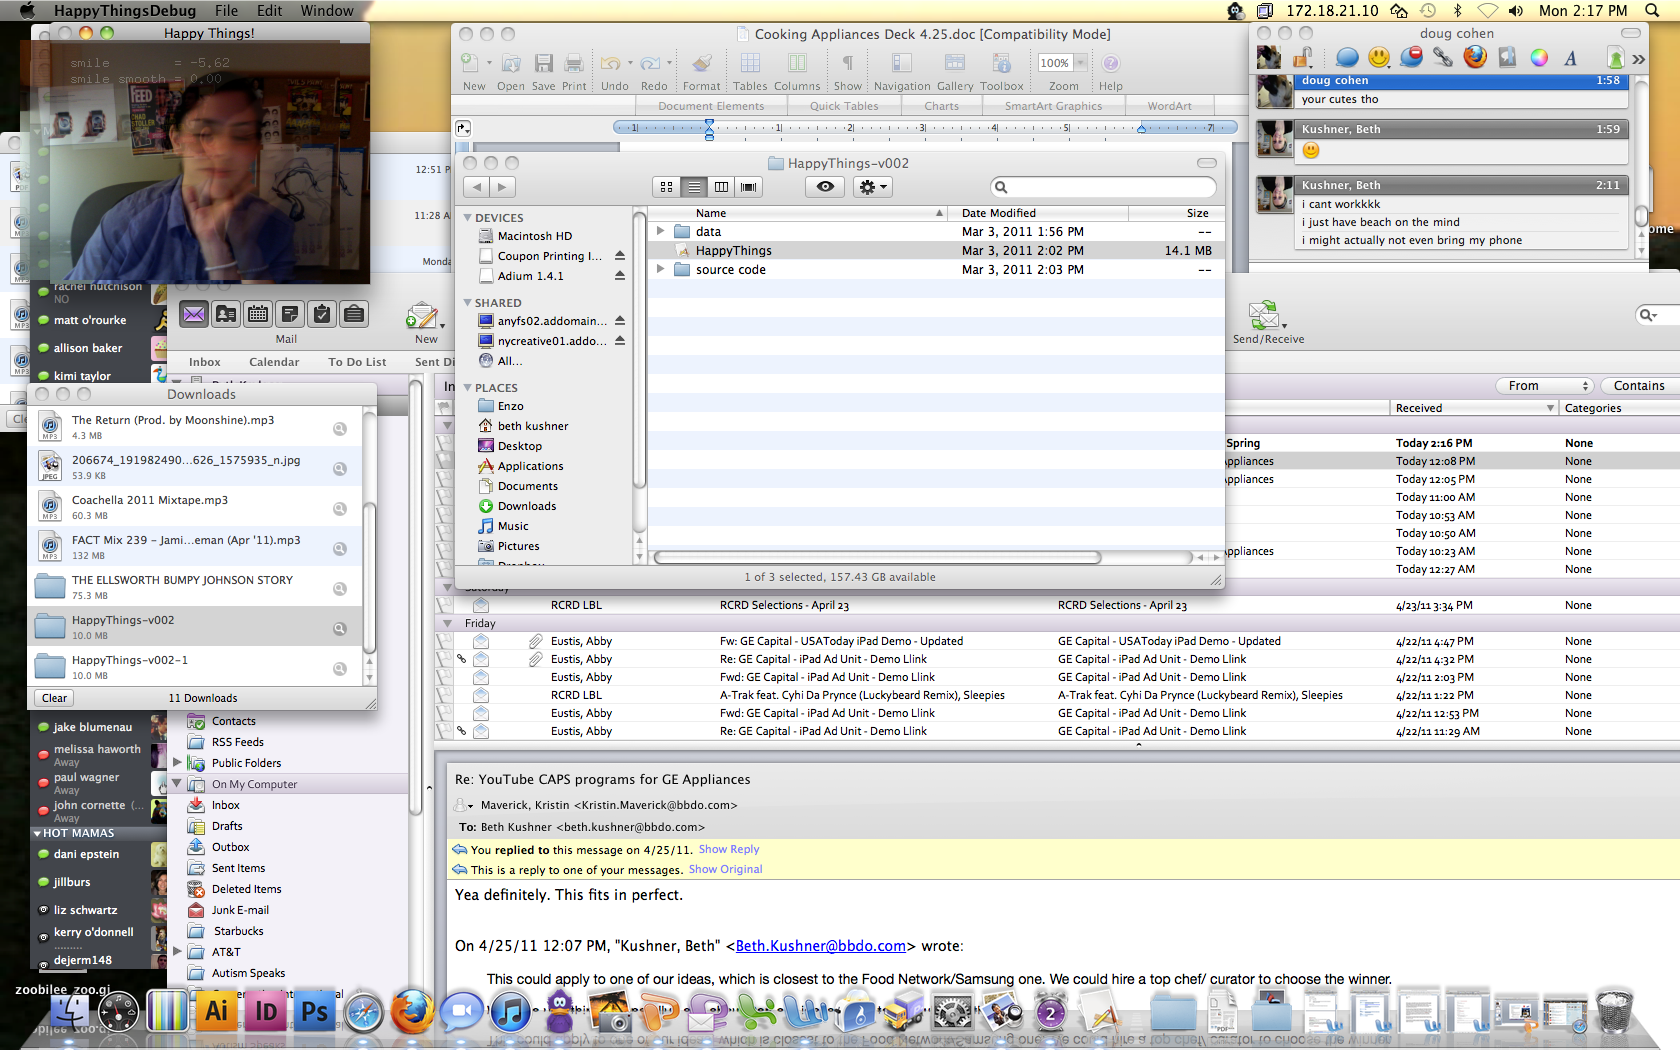Collapse the SHARED section in Finder sidebar
This screenshot has height=1050, width=1680.
point(467,302)
